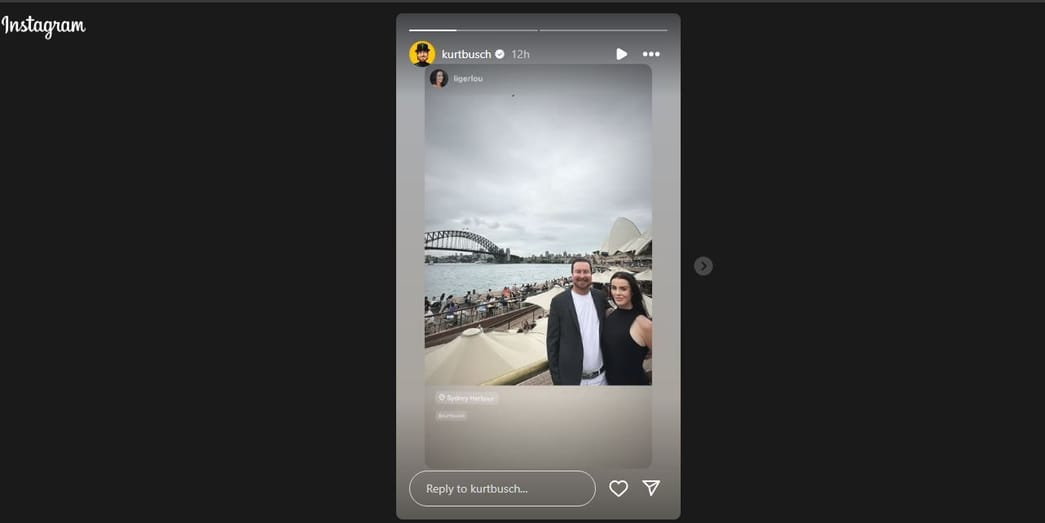Click the 12h timestamp
Viewport: 1045px width, 523px height.
point(521,54)
